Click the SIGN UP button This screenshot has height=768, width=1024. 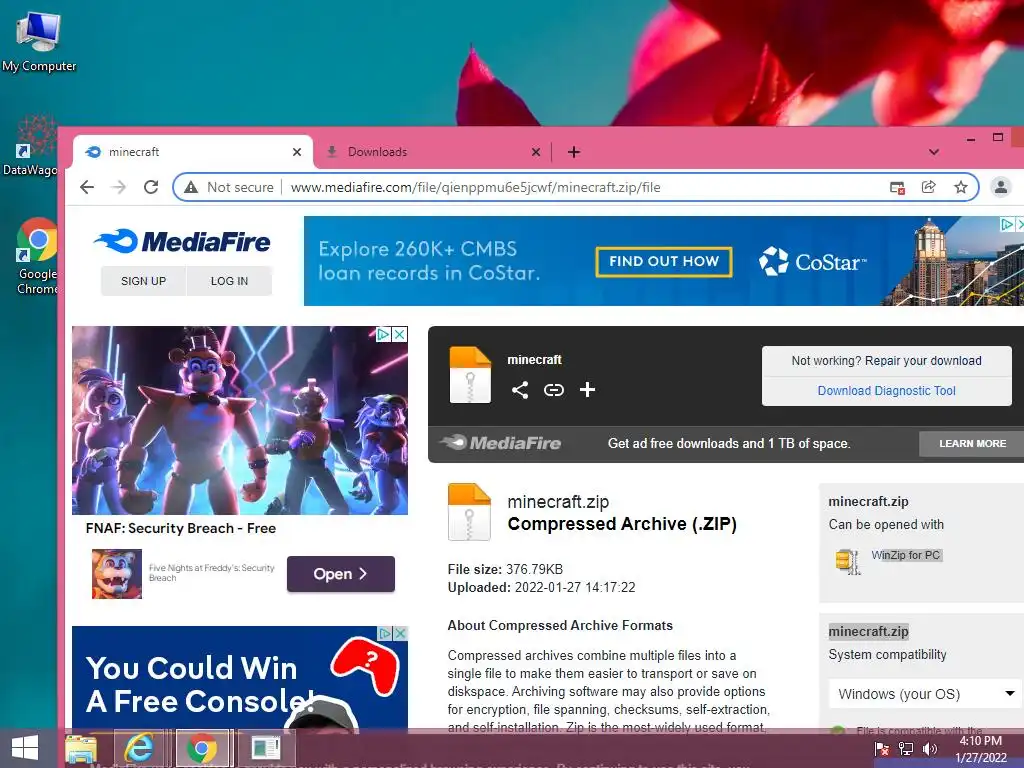tap(144, 281)
